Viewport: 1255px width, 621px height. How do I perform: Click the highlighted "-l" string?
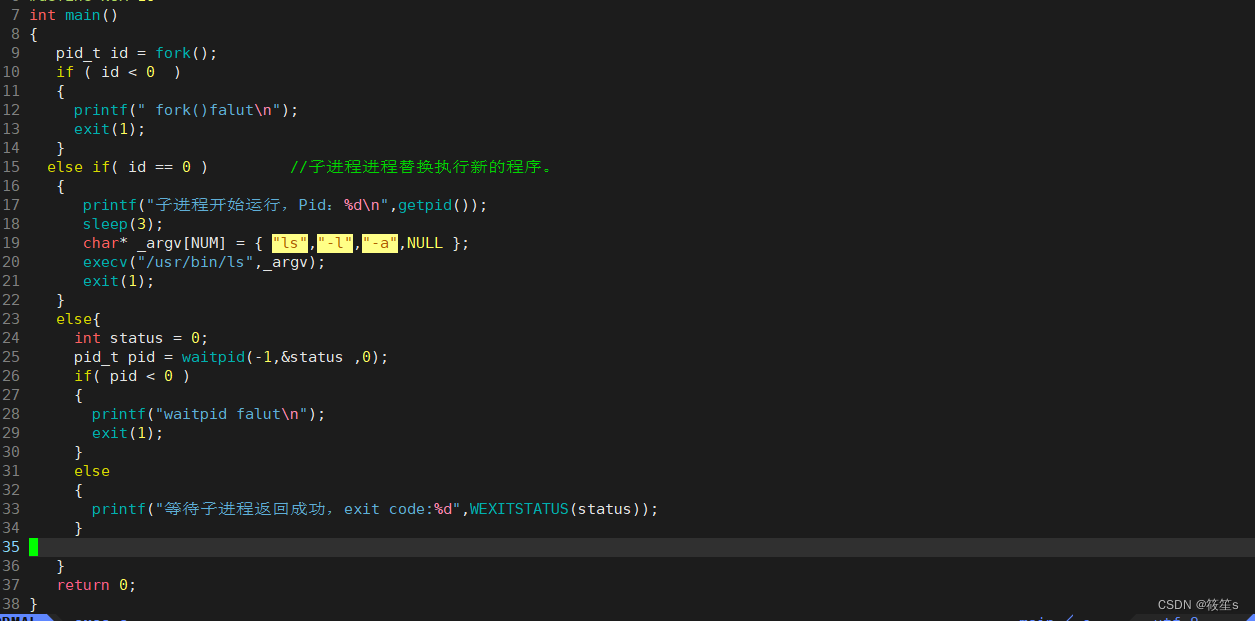tap(335, 243)
